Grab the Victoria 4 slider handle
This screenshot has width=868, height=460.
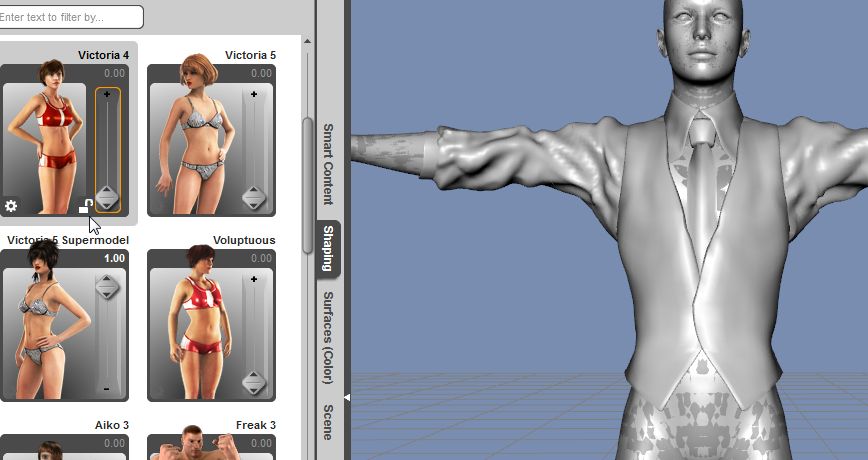click(107, 198)
